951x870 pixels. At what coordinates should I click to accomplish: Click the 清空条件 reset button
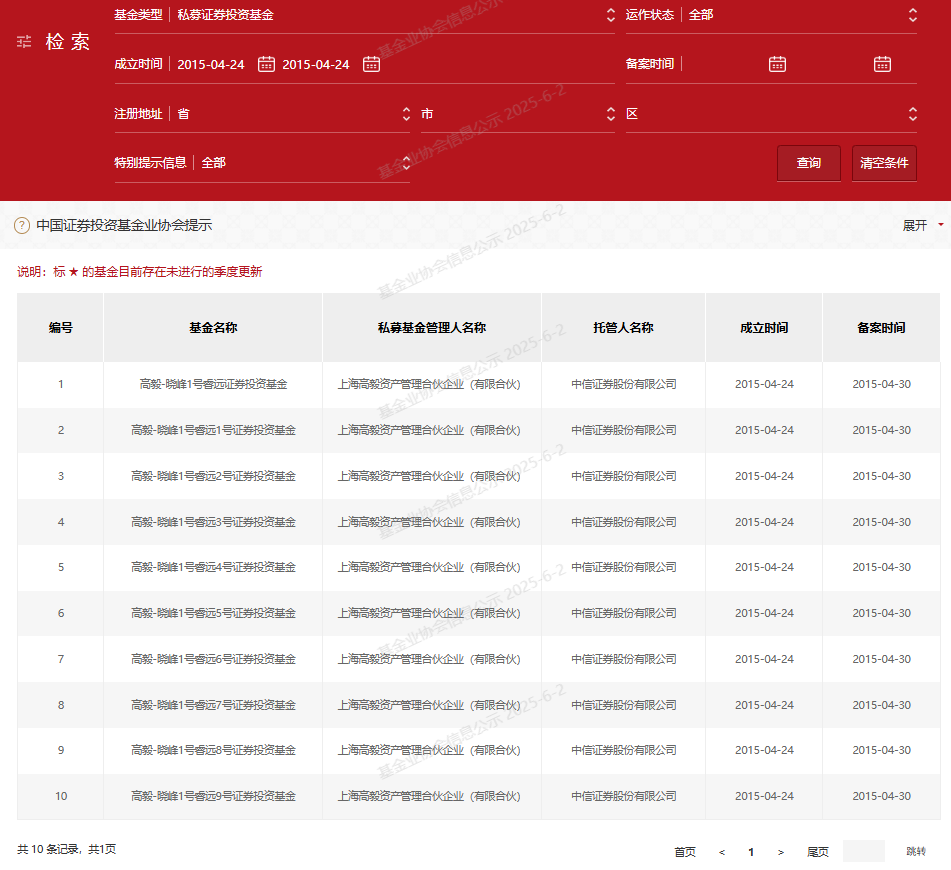tap(884, 163)
